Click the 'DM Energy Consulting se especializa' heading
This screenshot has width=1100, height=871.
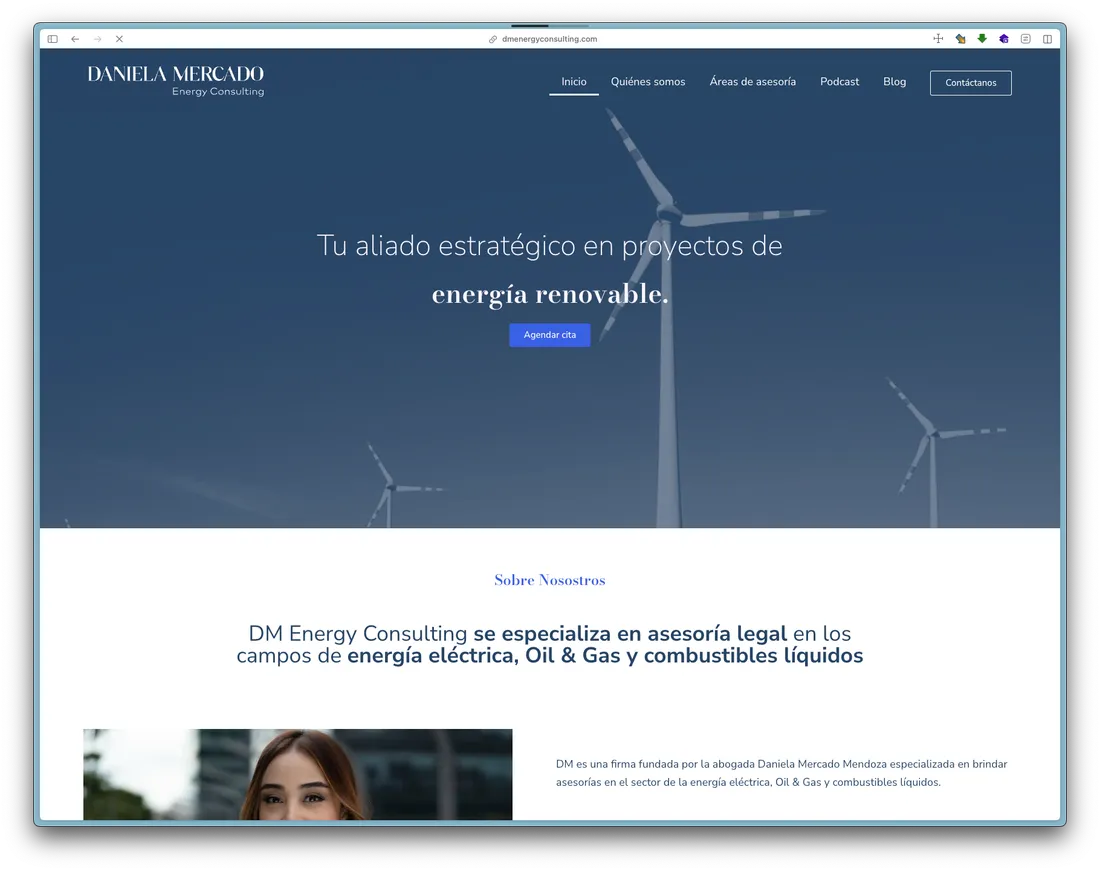[x=549, y=644]
